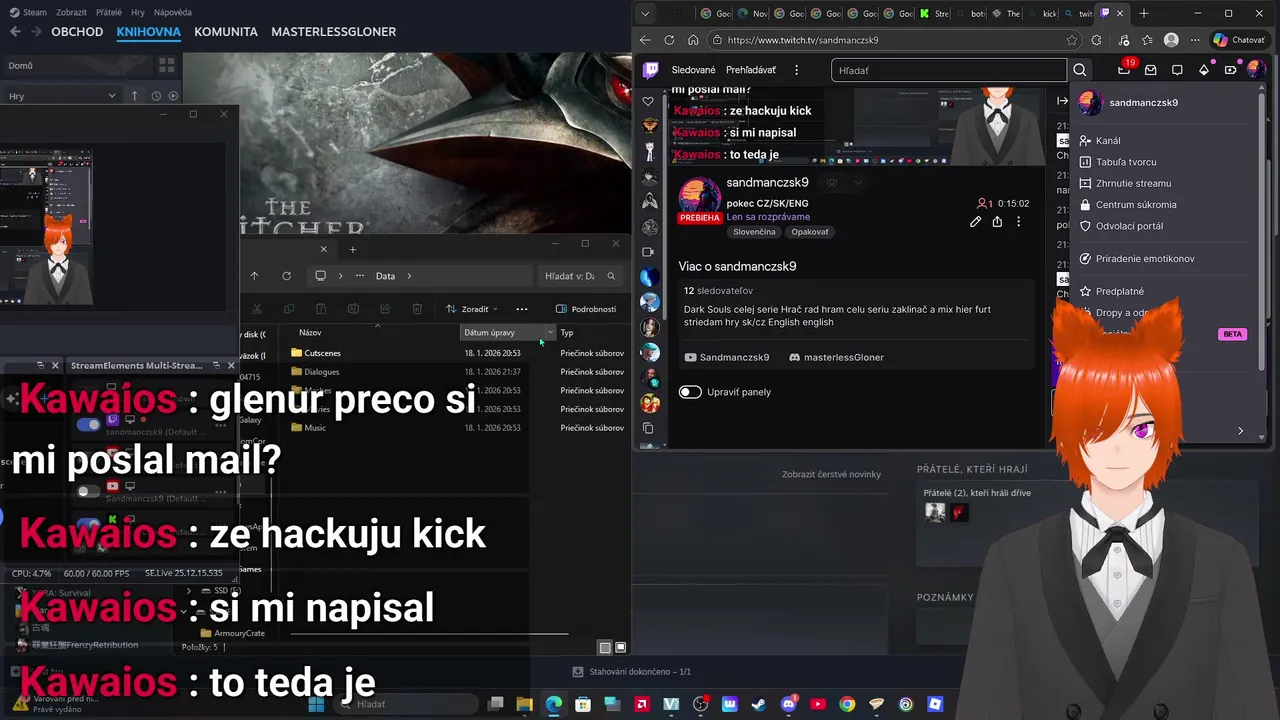The width and height of the screenshot is (1280, 720).
Task: Expand the chevron after Data in the address bar
Action: 409,276
